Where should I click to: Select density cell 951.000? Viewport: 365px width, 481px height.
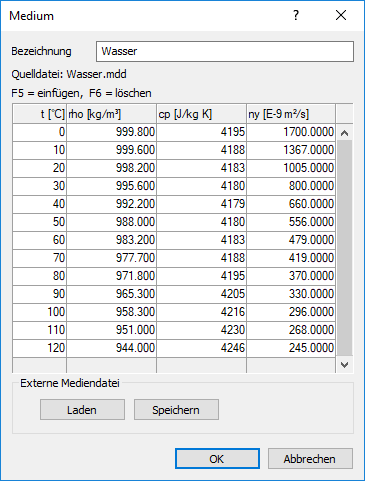tap(112, 330)
